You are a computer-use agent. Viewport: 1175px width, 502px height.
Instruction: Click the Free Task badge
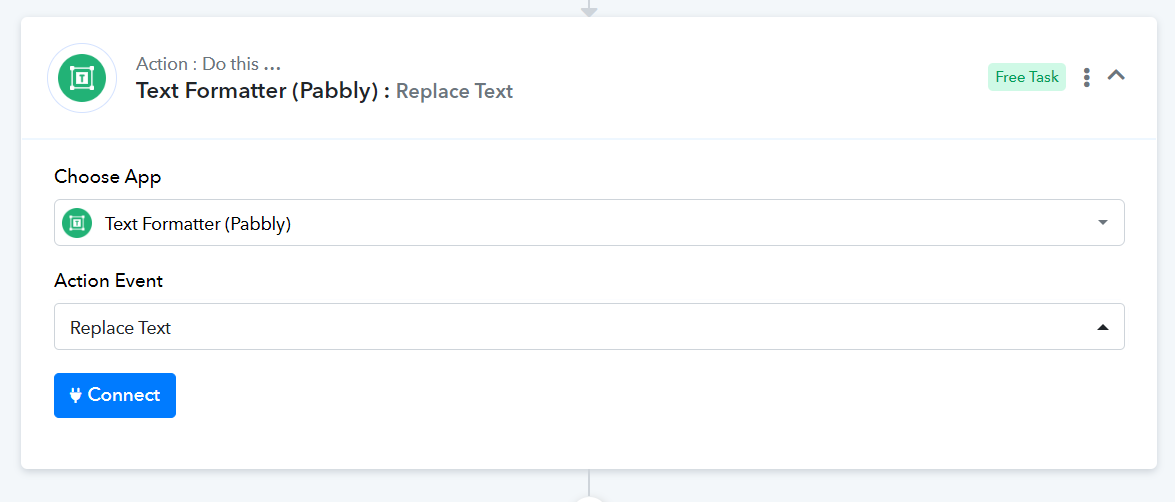click(1027, 77)
